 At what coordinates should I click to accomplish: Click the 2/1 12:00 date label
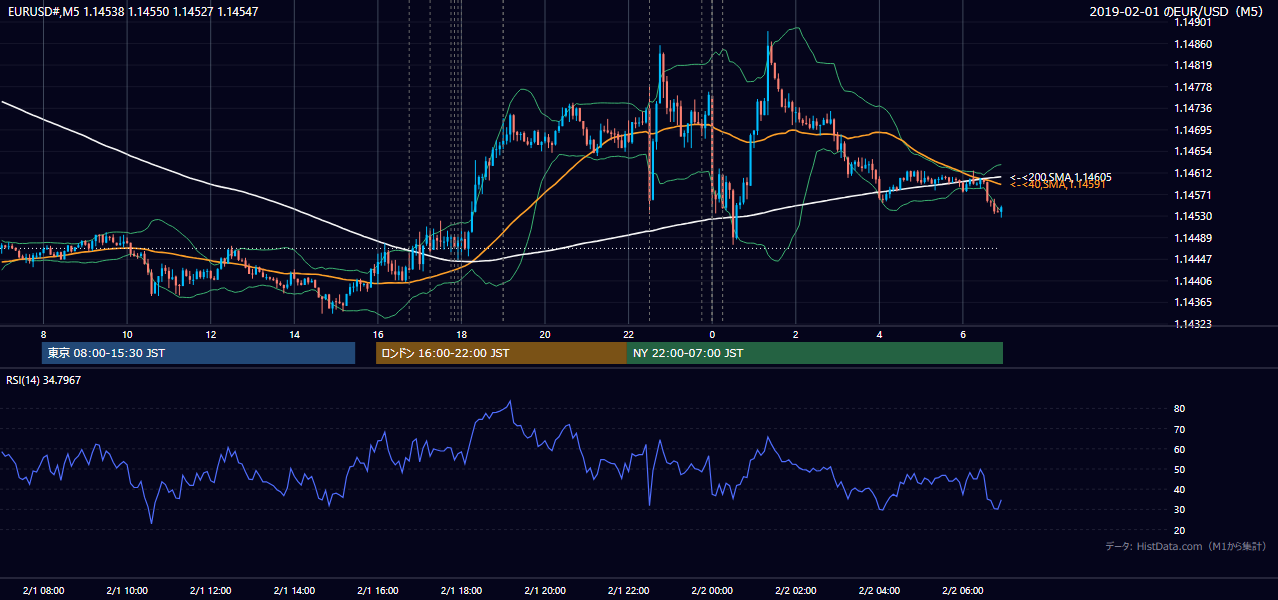[x=211, y=590]
